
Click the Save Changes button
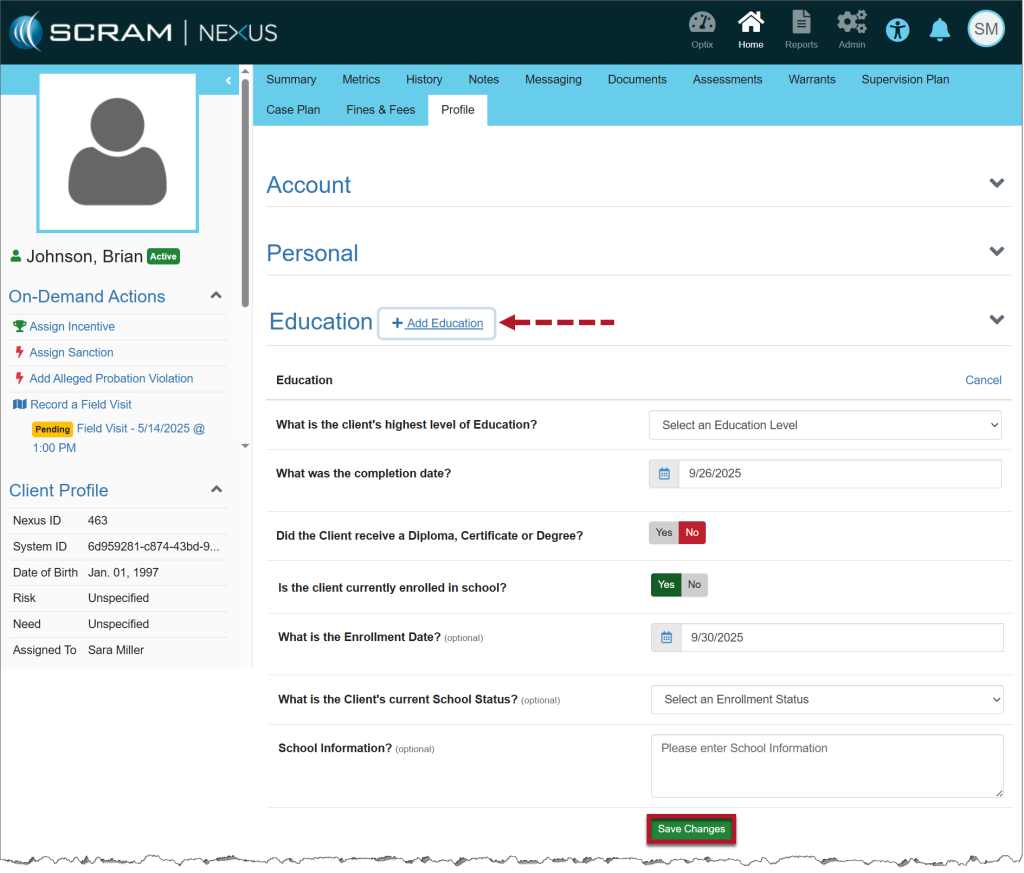pos(691,829)
